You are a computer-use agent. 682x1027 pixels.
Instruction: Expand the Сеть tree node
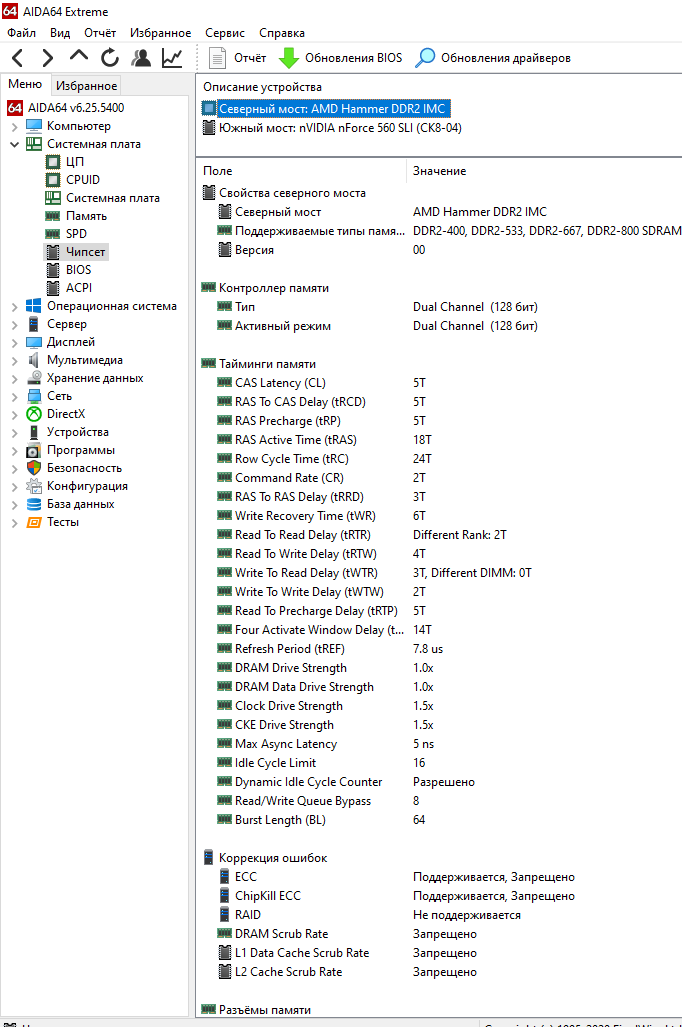14,396
